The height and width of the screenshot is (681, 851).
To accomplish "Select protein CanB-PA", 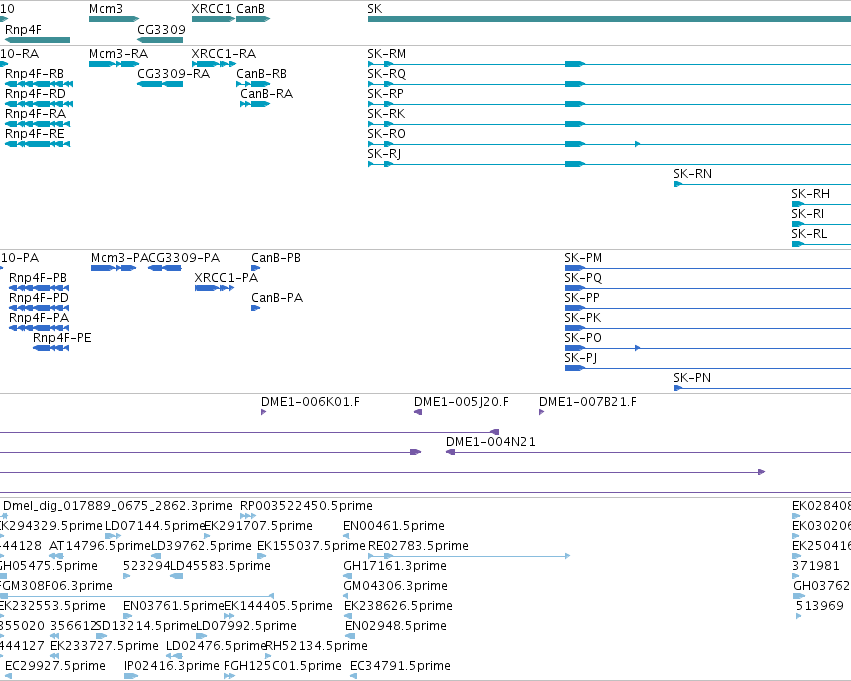I will point(256,308).
